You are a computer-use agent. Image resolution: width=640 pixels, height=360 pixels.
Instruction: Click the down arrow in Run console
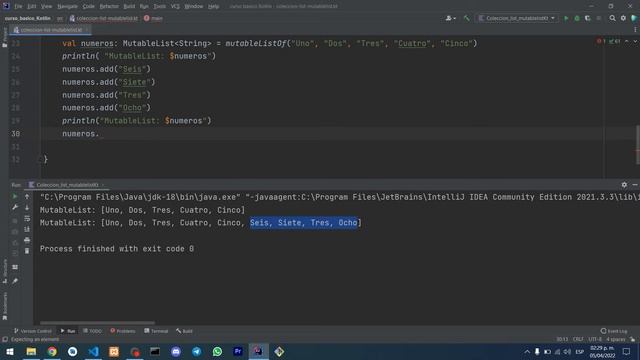click(27, 207)
